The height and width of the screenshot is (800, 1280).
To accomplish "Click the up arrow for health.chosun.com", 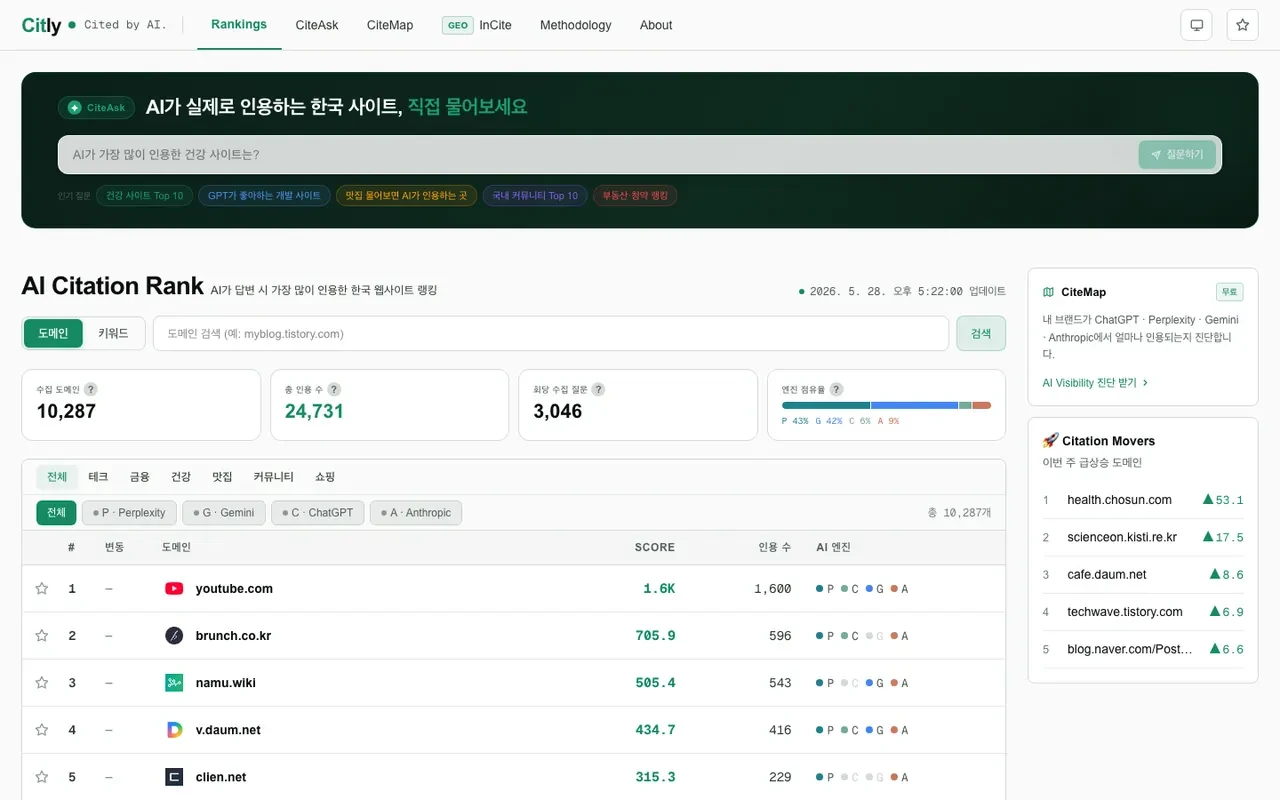I will 1208,499.
